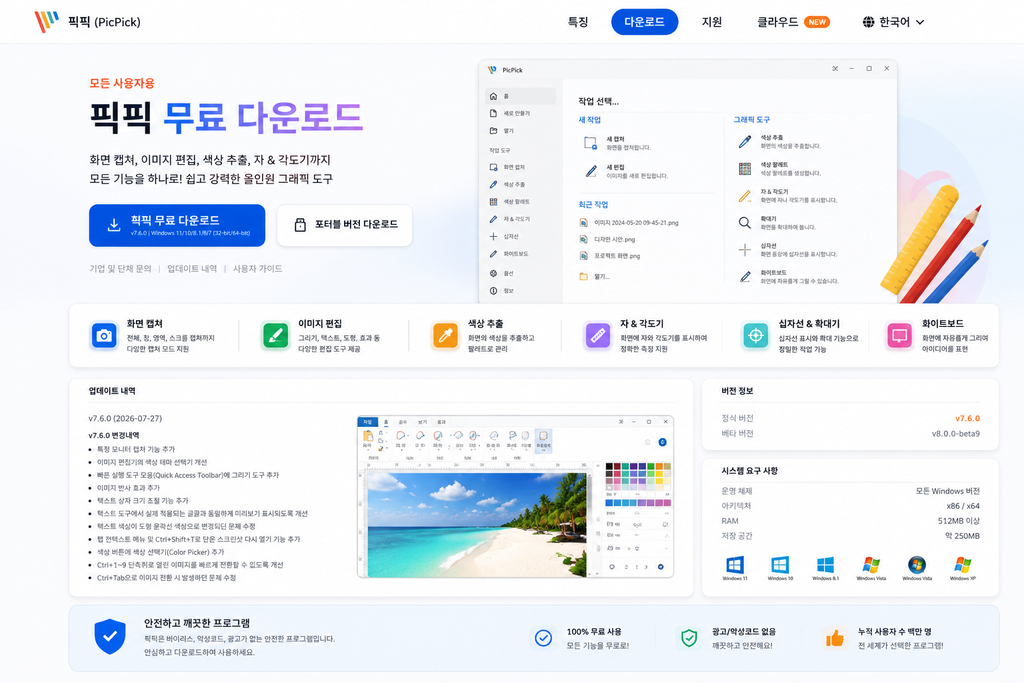Click the 십자선 & 확대기 teal crosshair icon
The height and width of the screenshot is (683, 1024).
[756, 336]
